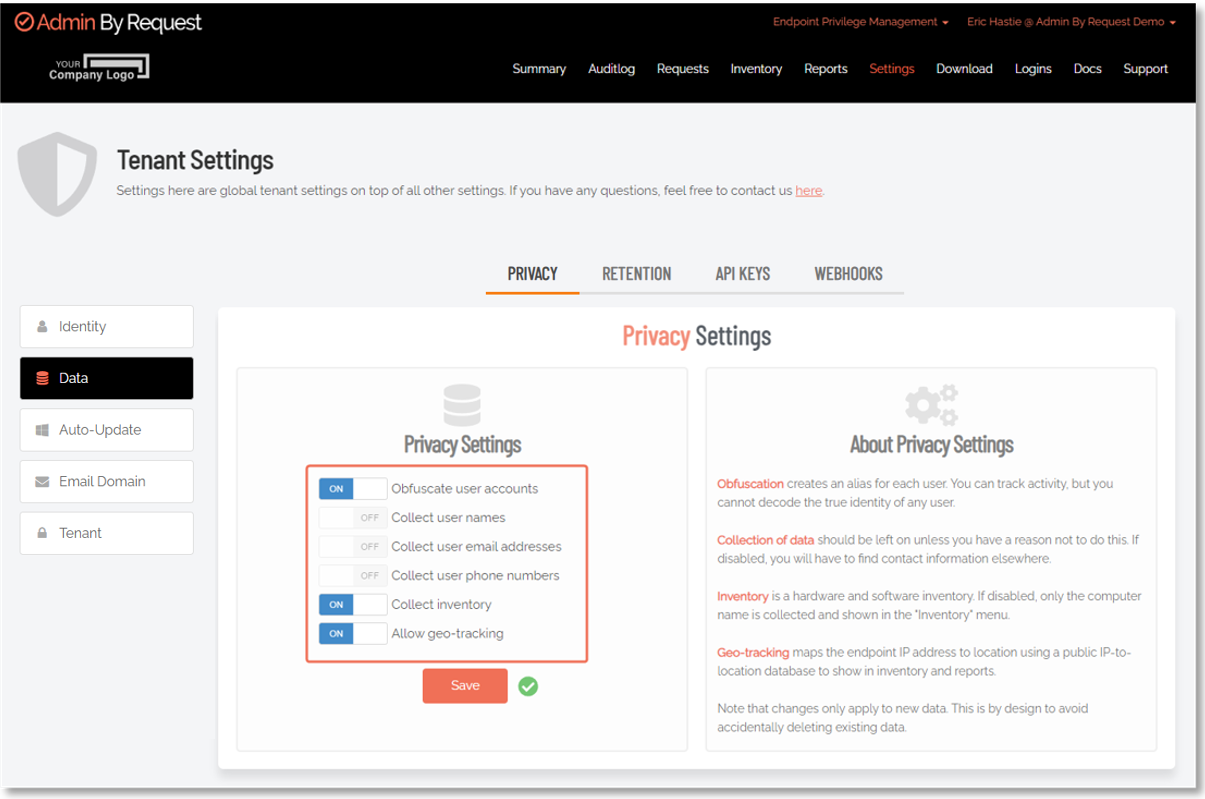Open the API Keys tab

[x=742, y=274]
